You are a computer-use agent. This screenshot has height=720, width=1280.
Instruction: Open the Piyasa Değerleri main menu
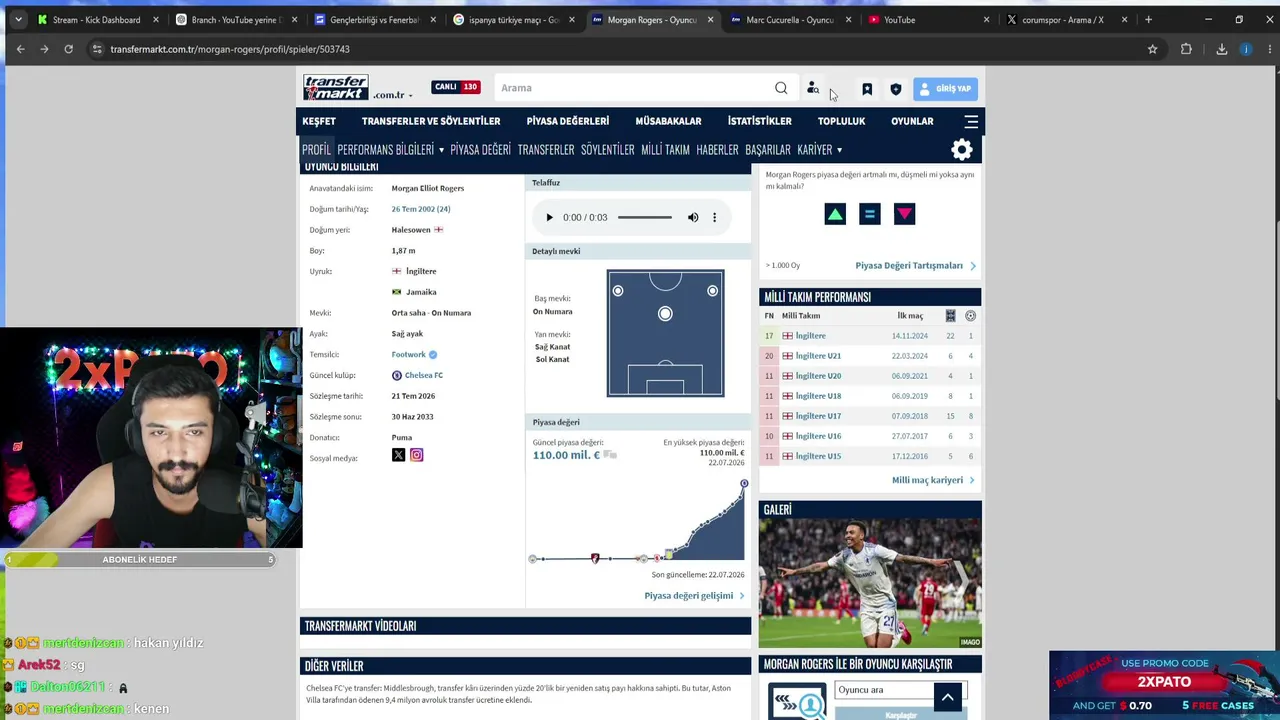click(x=568, y=121)
